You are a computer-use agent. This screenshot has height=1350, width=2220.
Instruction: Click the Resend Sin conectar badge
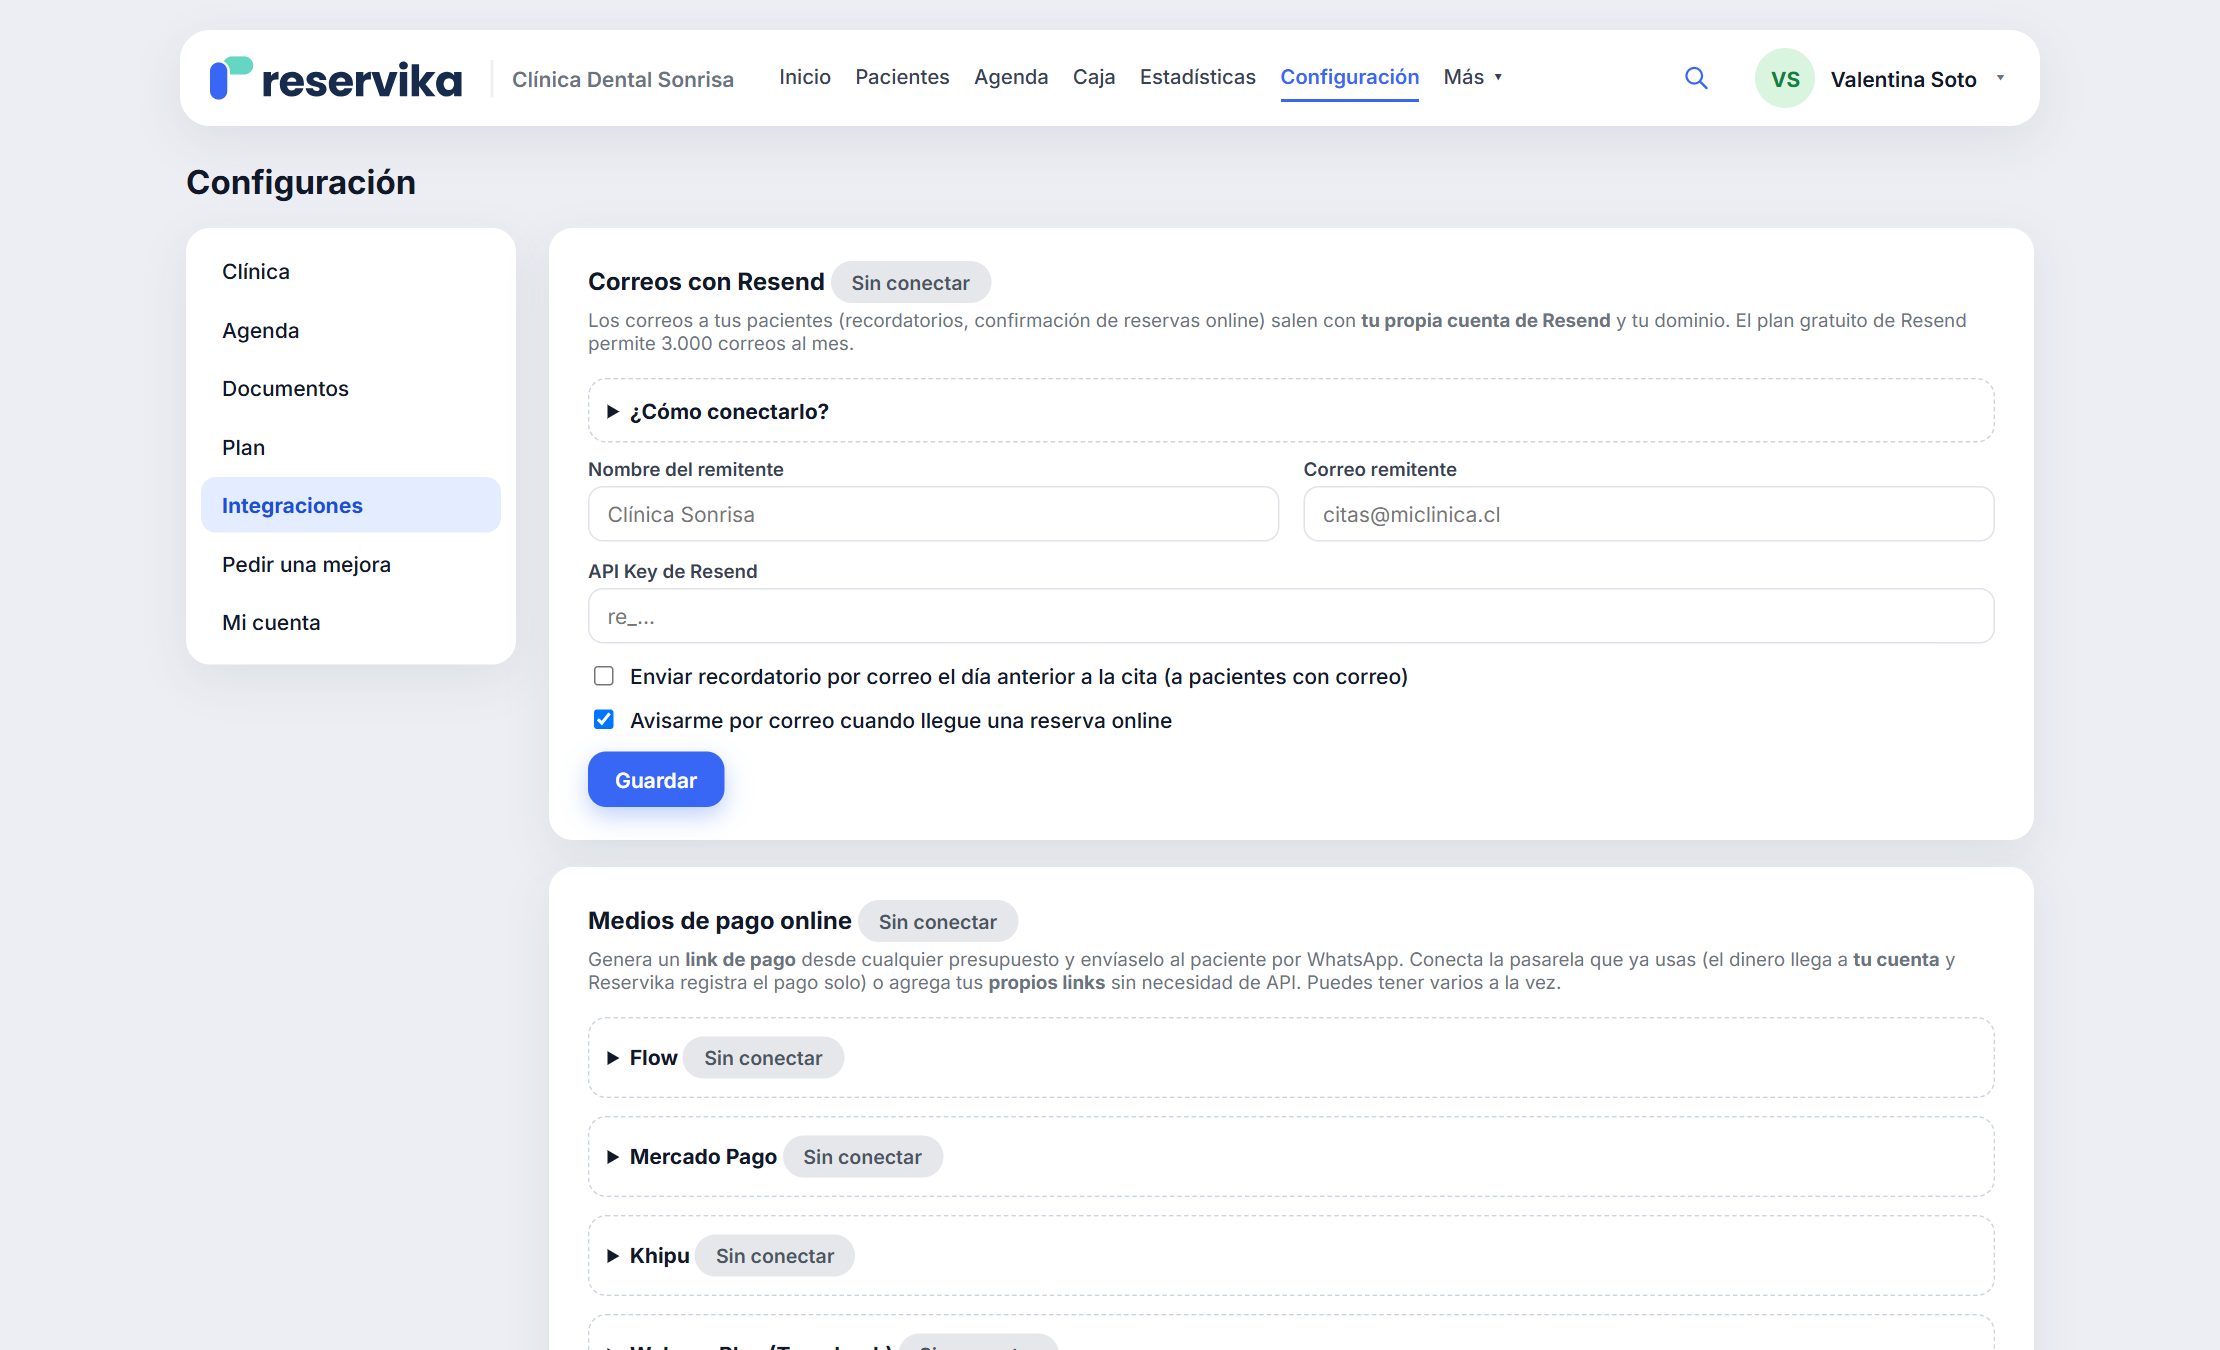(x=910, y=283)
